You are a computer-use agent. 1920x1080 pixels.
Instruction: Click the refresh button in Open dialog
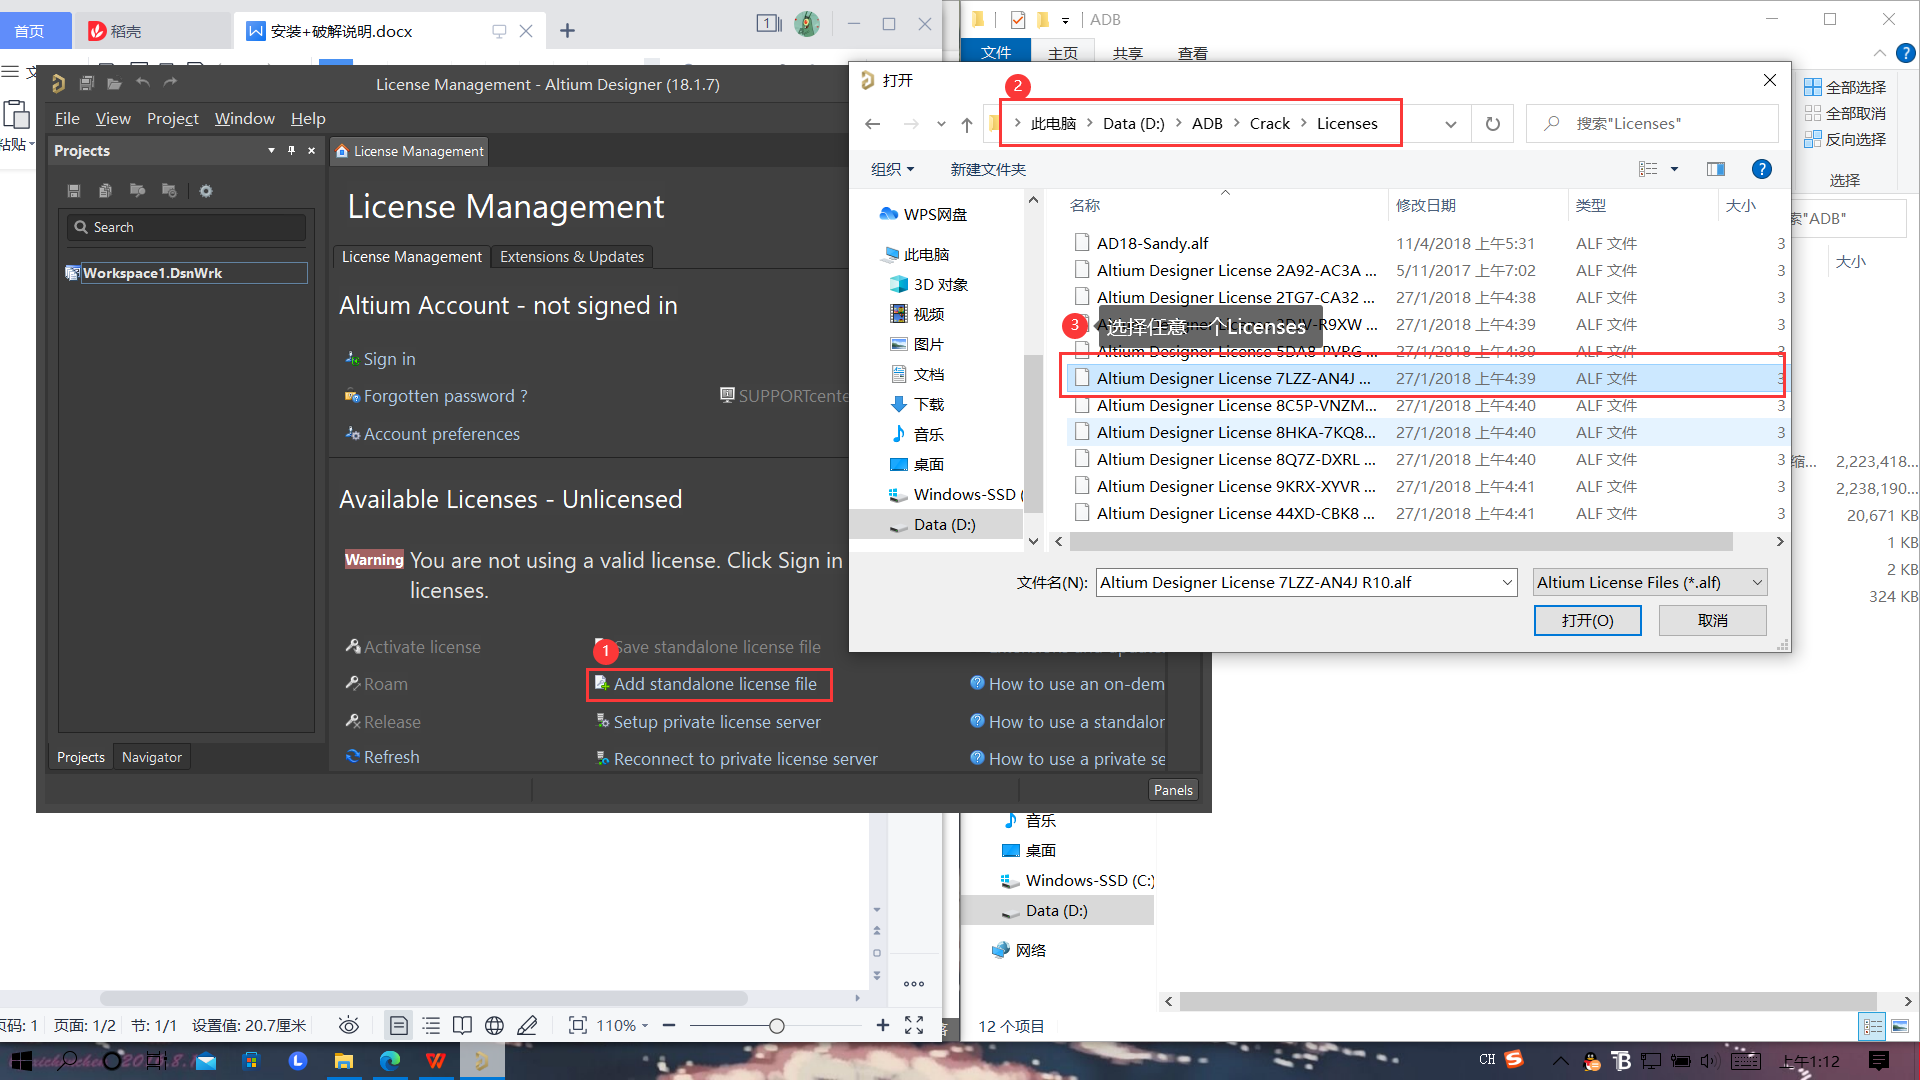tap(1492, 124)
